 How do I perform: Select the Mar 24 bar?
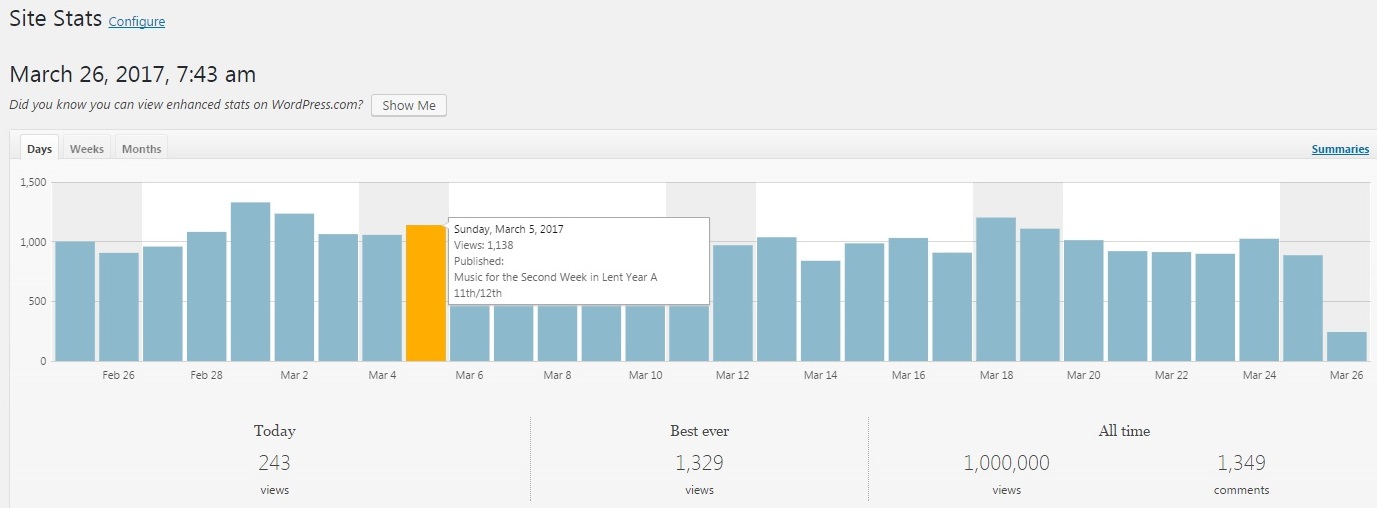1259,300
